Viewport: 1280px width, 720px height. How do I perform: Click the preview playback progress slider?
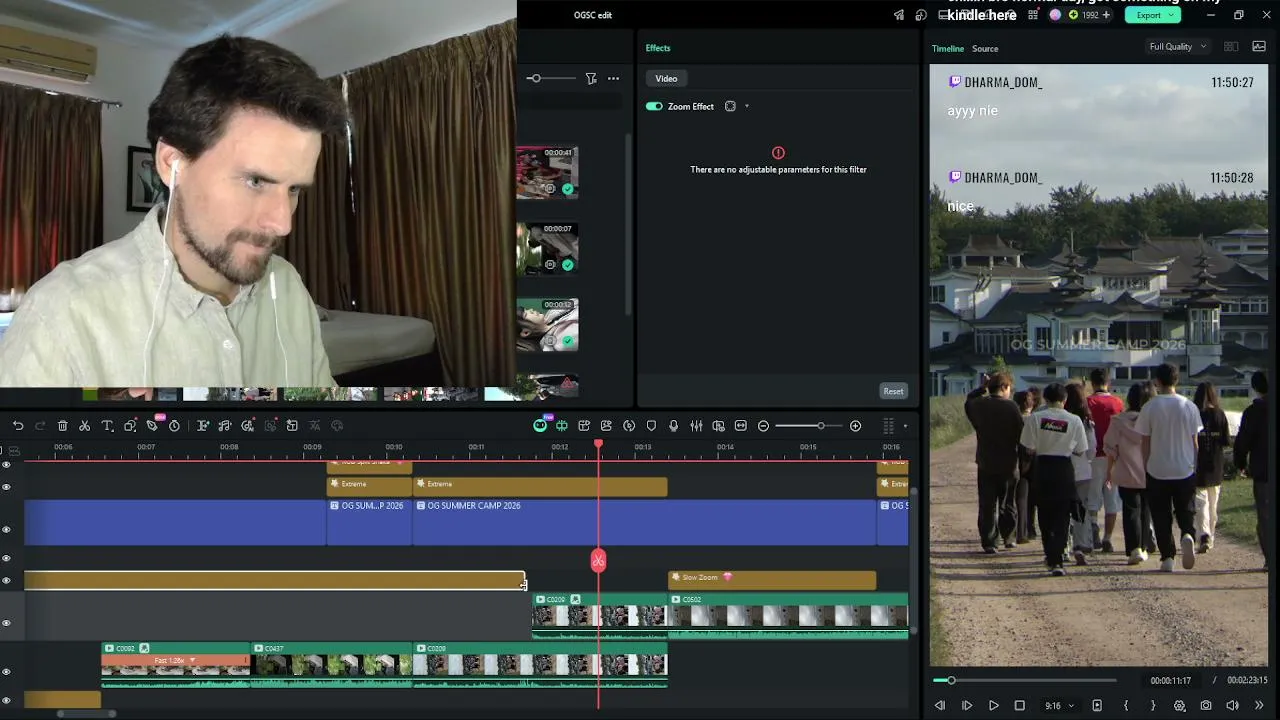(1026, 681)
